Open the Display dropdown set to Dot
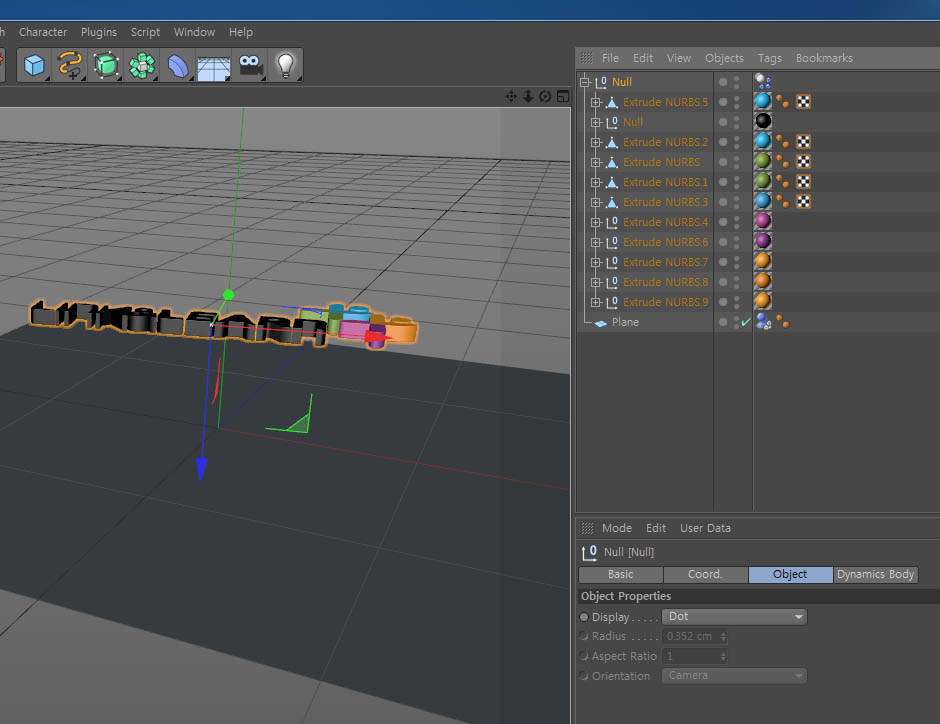Image resolution: width=940 pixels, height=724 pixels. (x=734, y=617)
